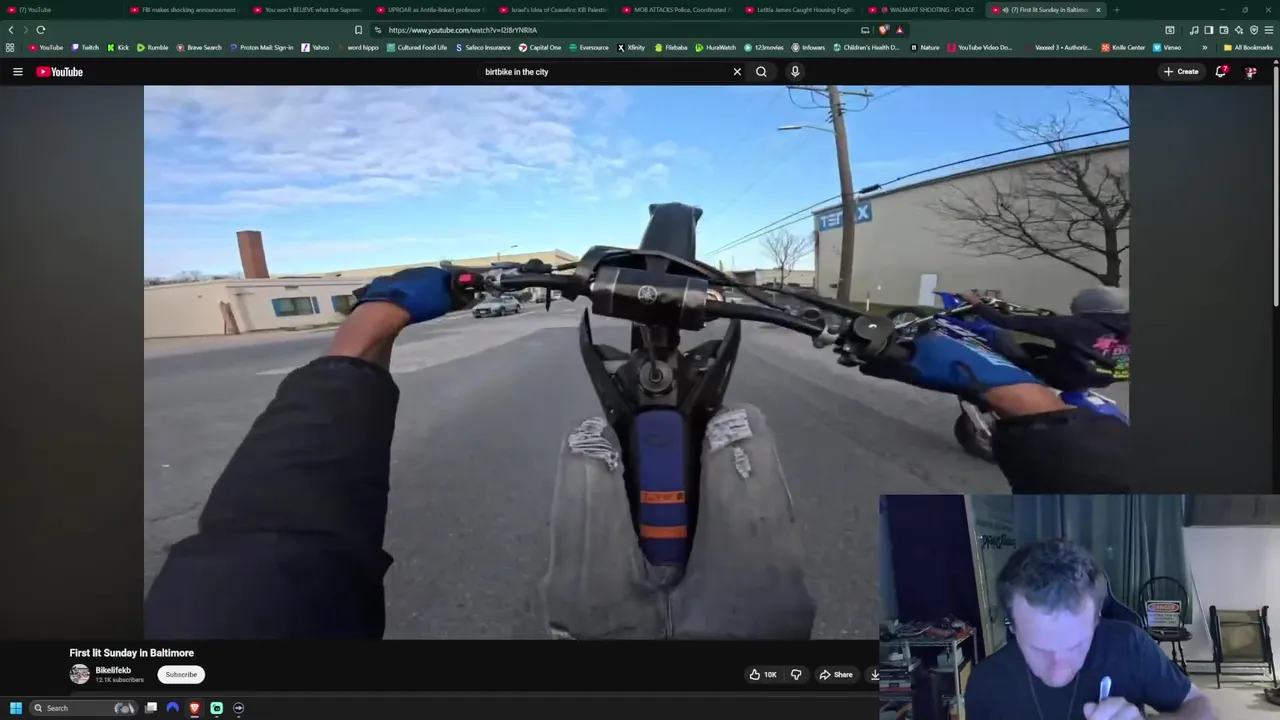Open the Brave Search bookmark
Viewport: 1280px width, 720px height.
(199, 47)
